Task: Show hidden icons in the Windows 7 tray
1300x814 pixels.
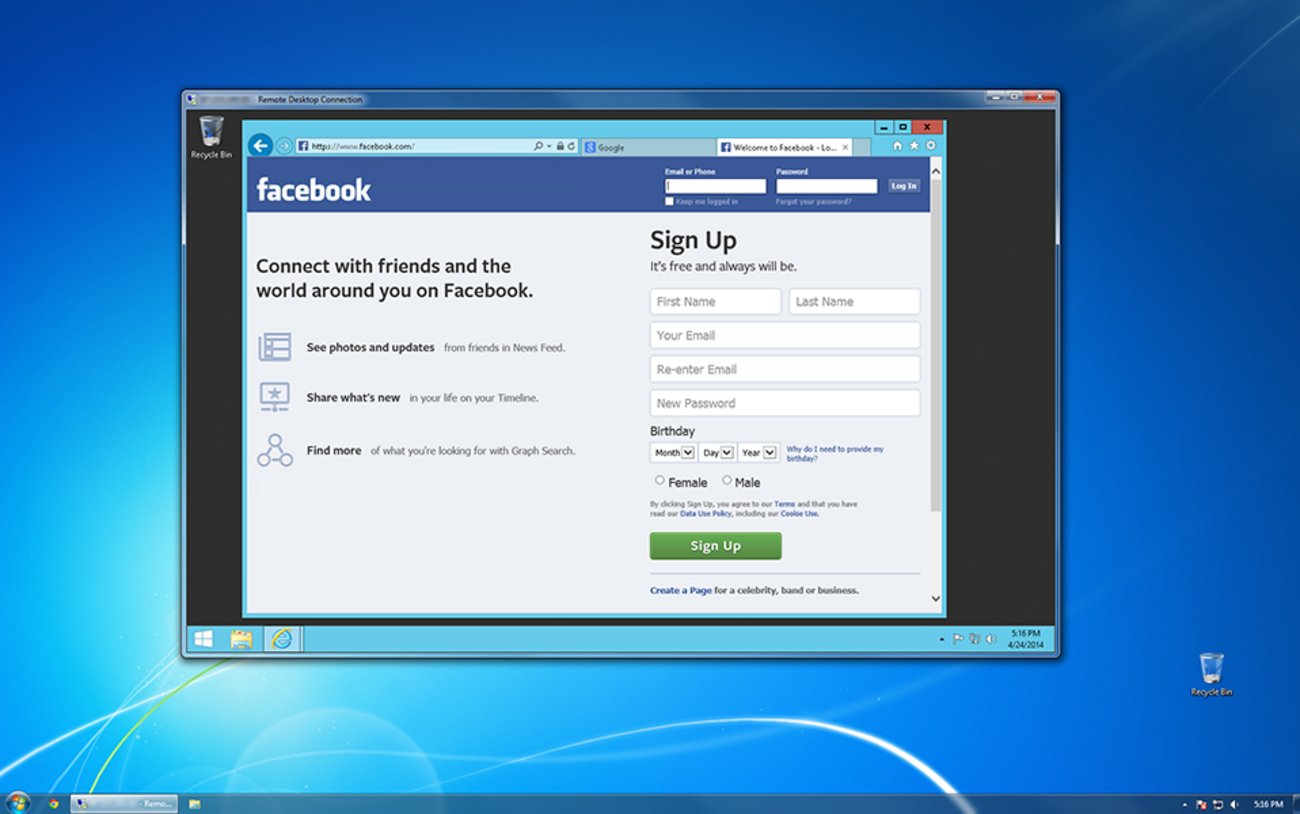Action: (1185, 804)
